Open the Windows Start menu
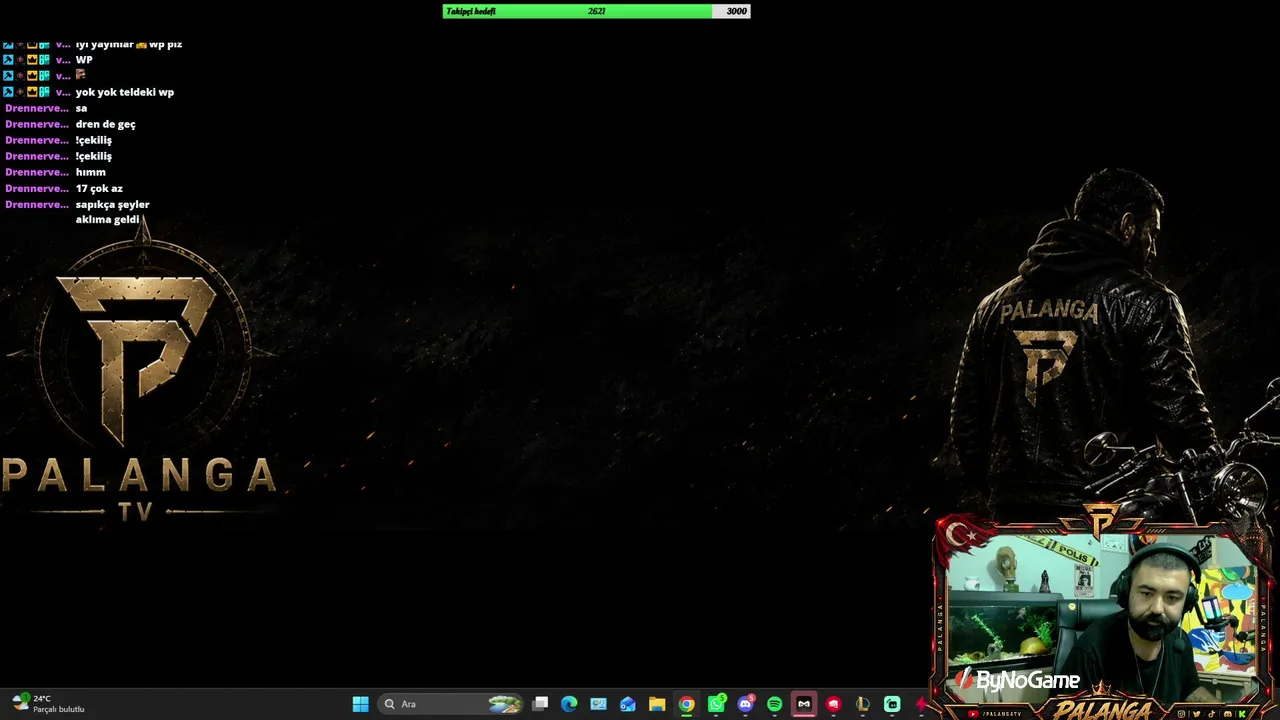 (x=360, y=704)
